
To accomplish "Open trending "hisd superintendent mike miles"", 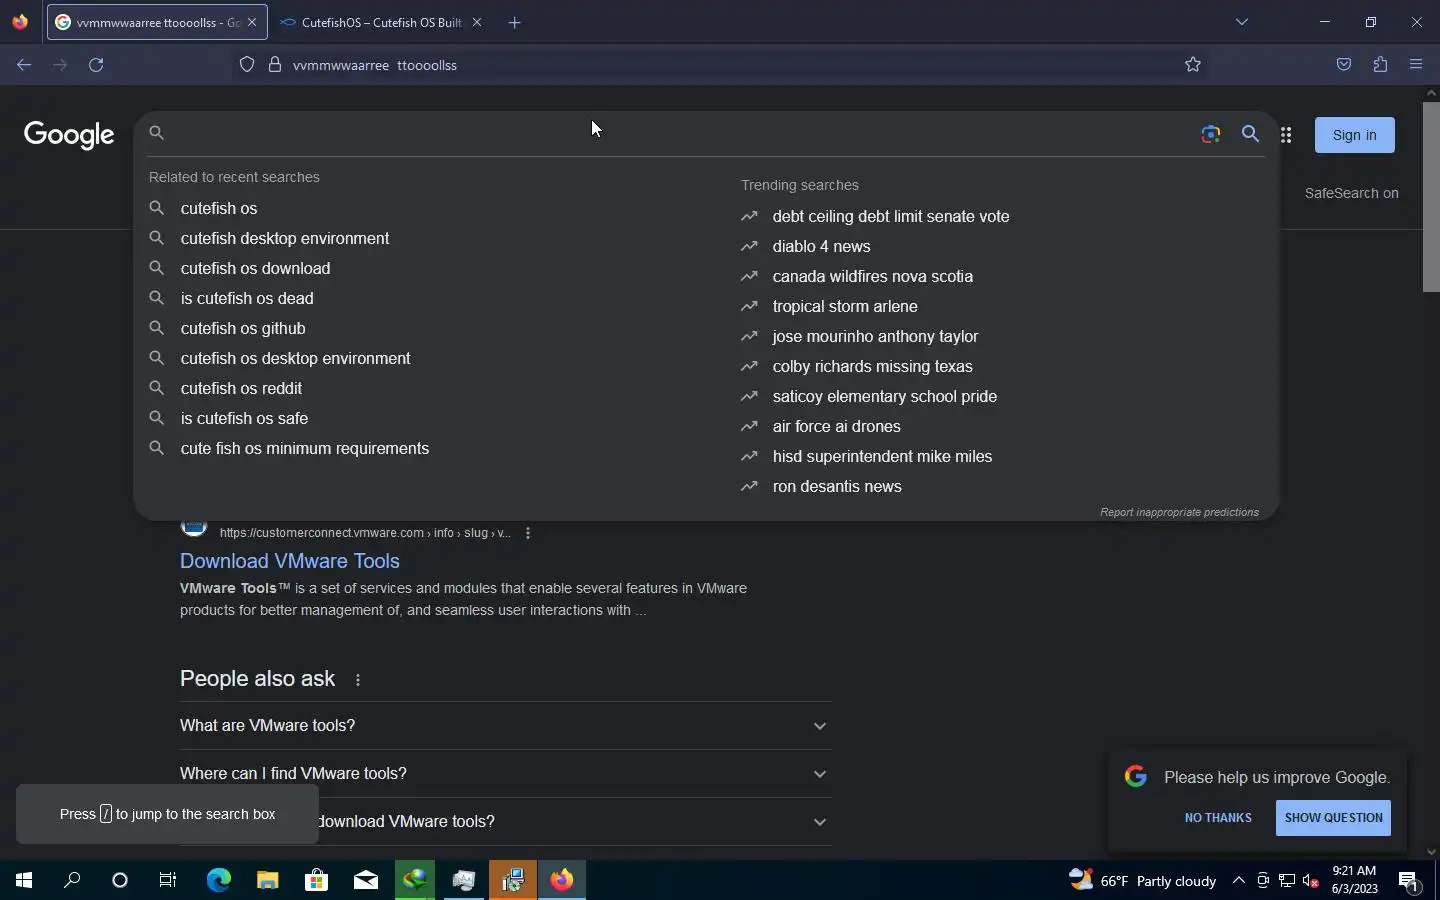I will (x=882, y=456).
